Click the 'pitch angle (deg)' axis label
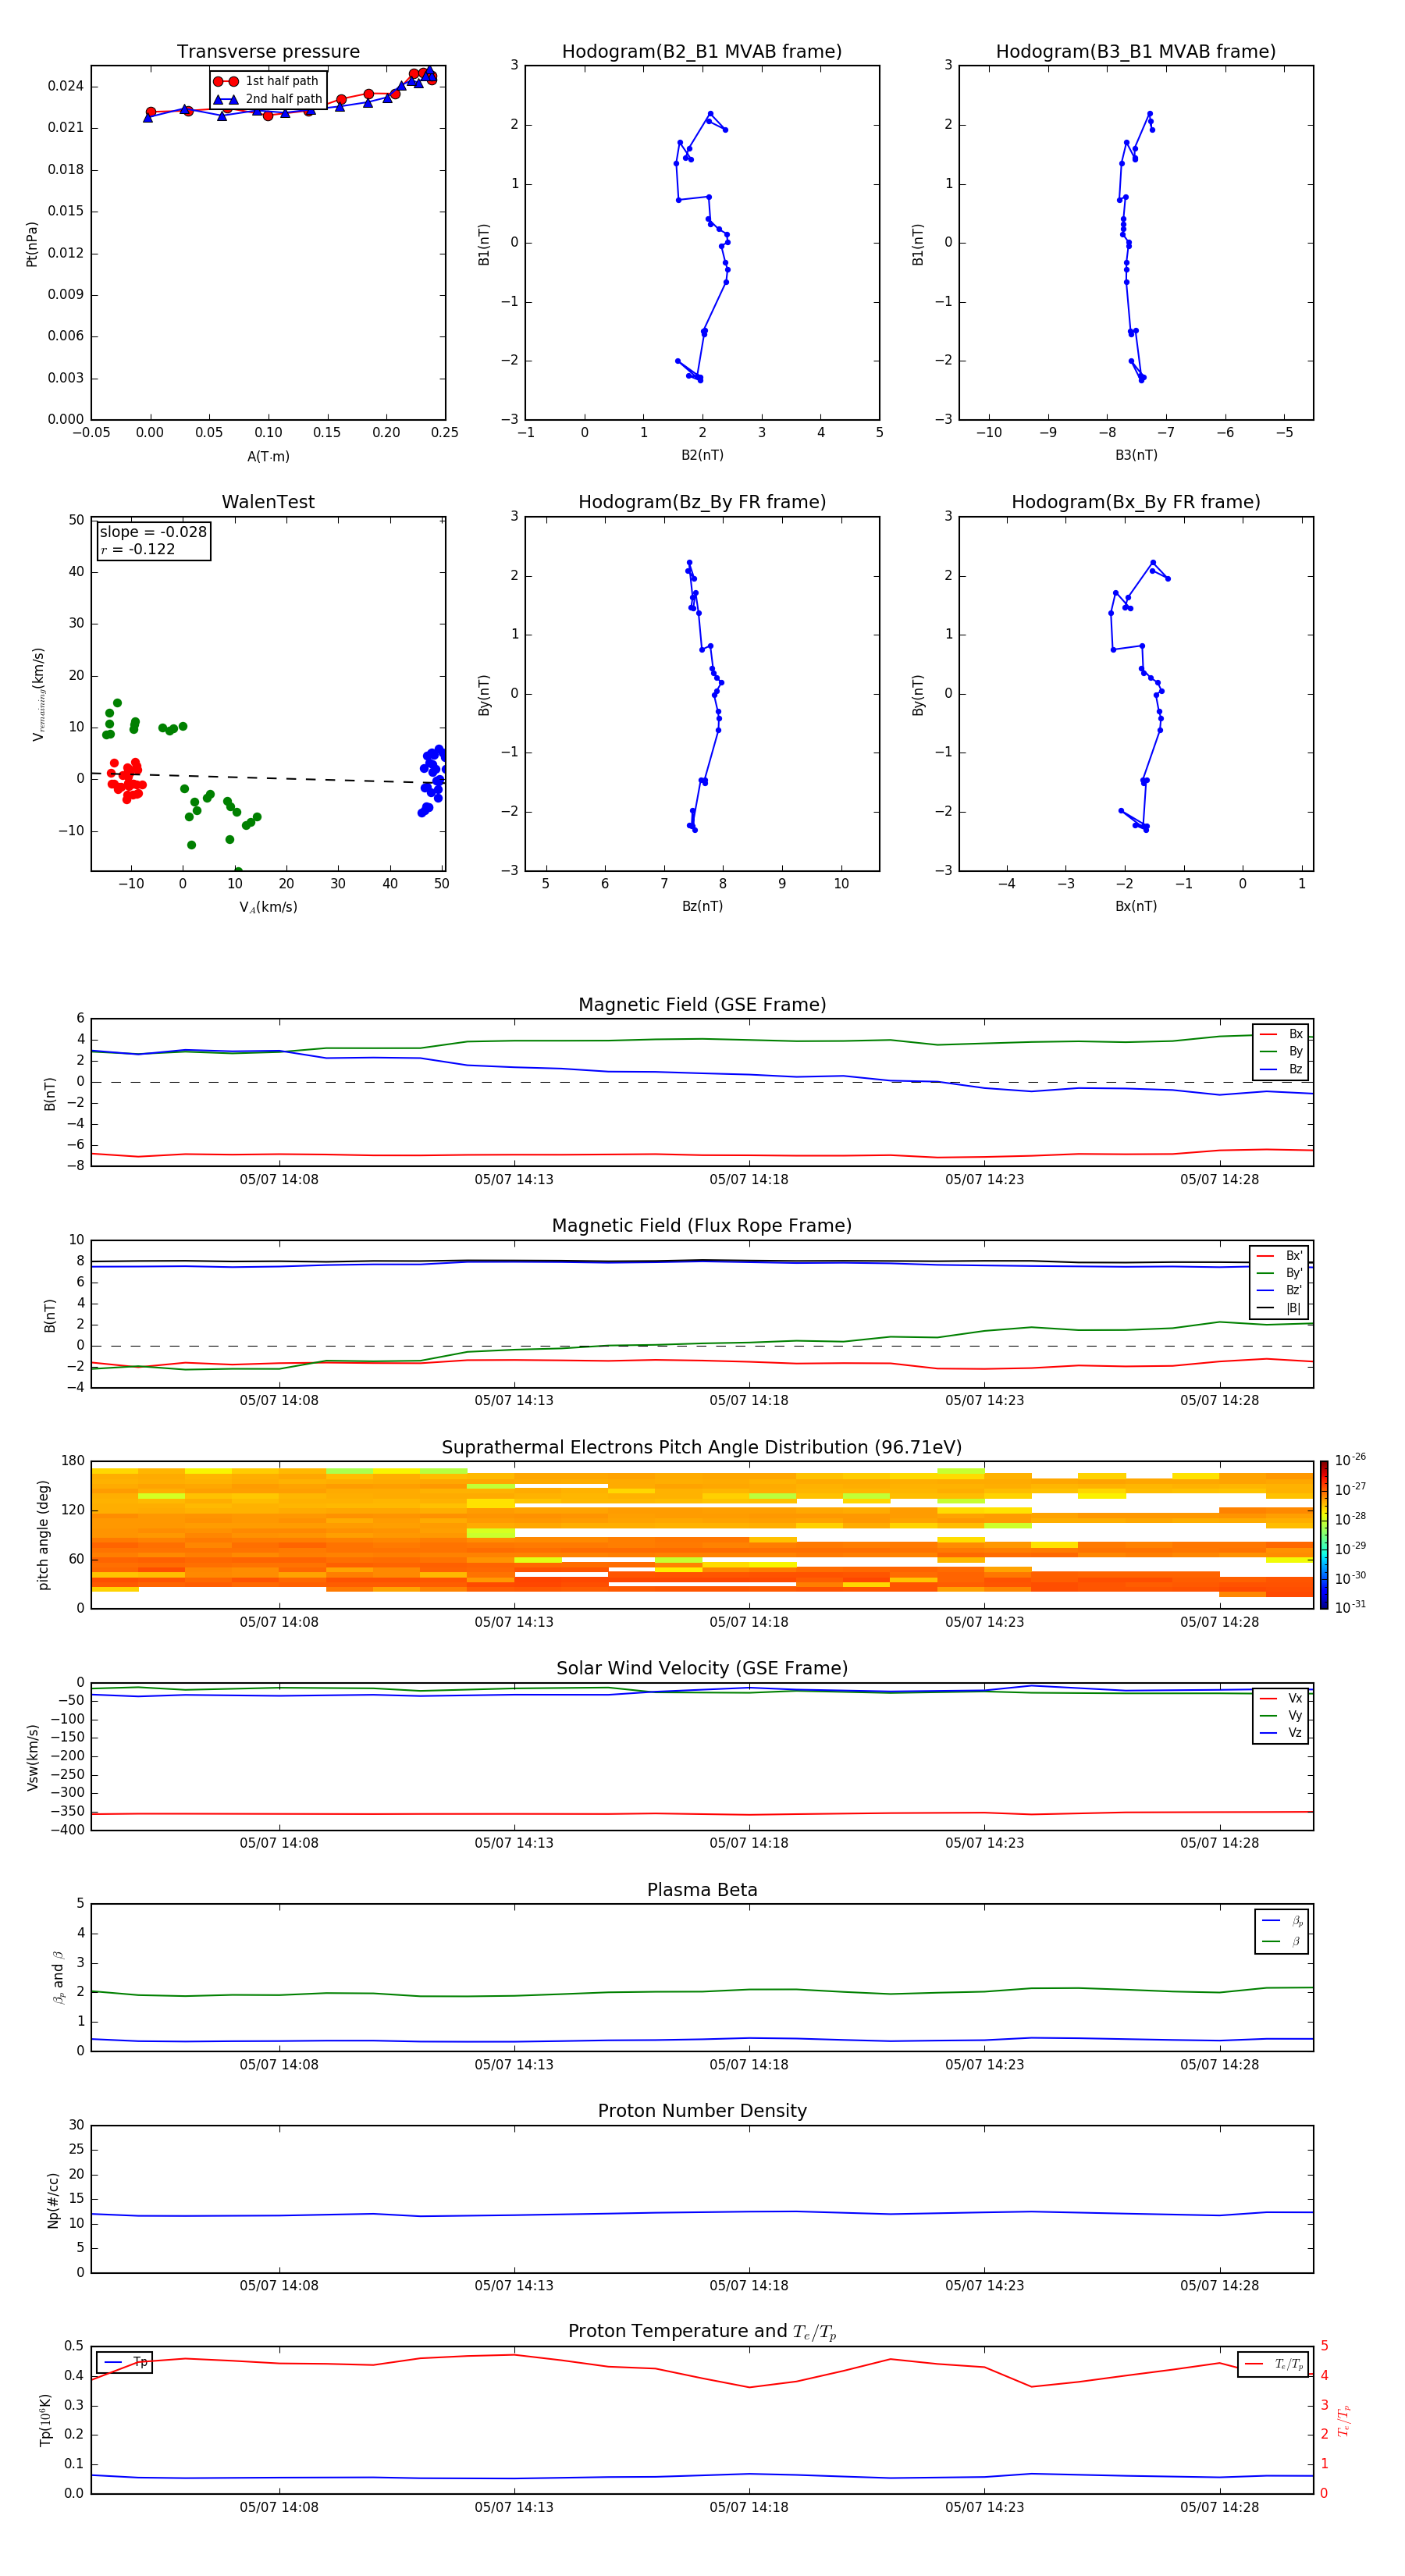 pos(43,1535)
